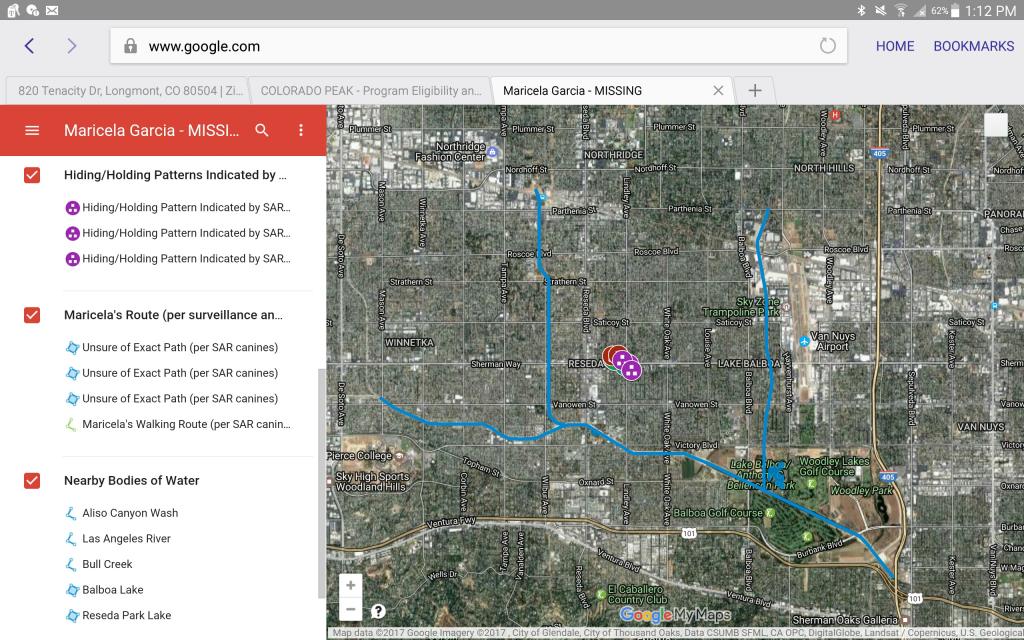Select Las Angeles River list item
This screenshot has height=640, width=1024.
(126, 539)
